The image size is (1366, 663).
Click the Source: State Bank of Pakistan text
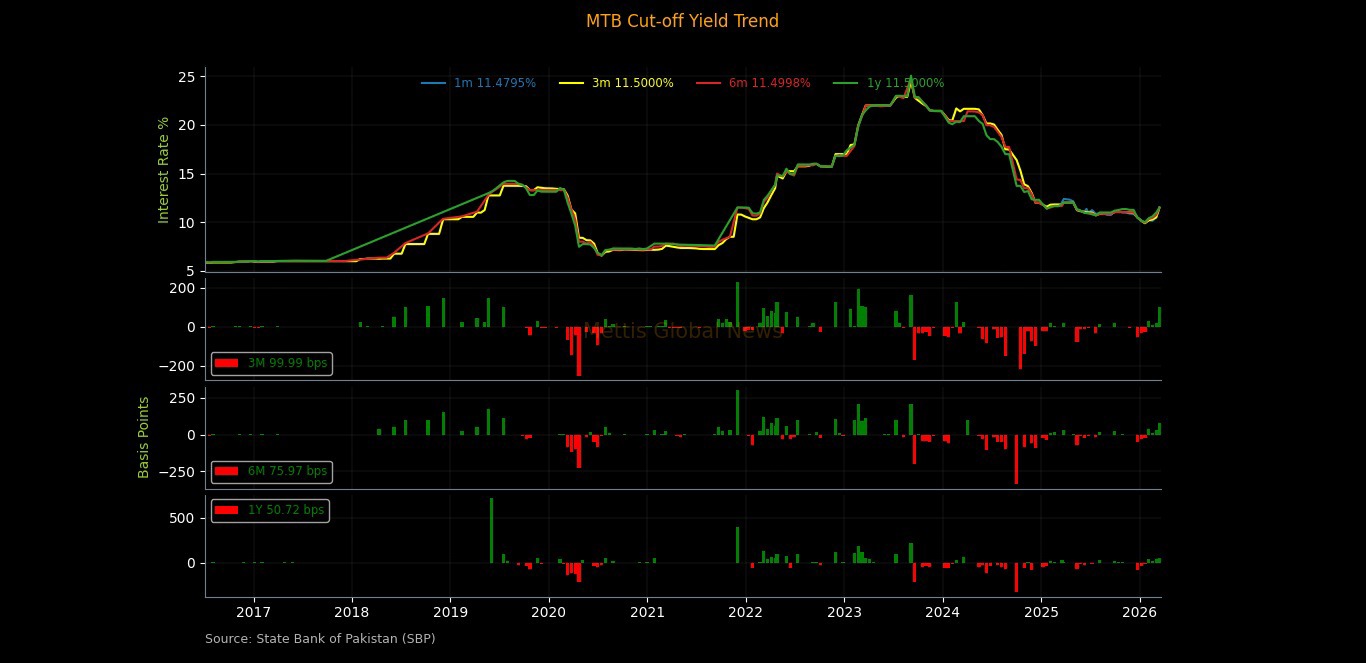320,638
